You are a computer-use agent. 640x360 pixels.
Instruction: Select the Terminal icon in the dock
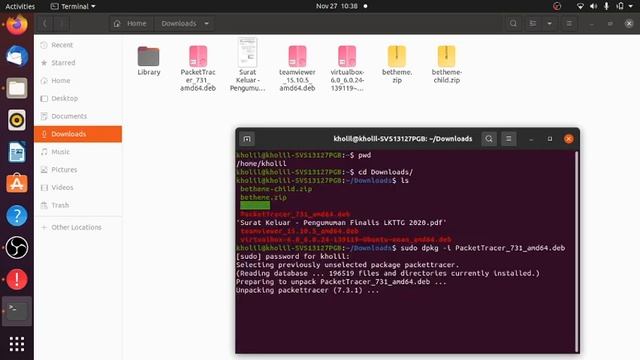pos(17,311)
